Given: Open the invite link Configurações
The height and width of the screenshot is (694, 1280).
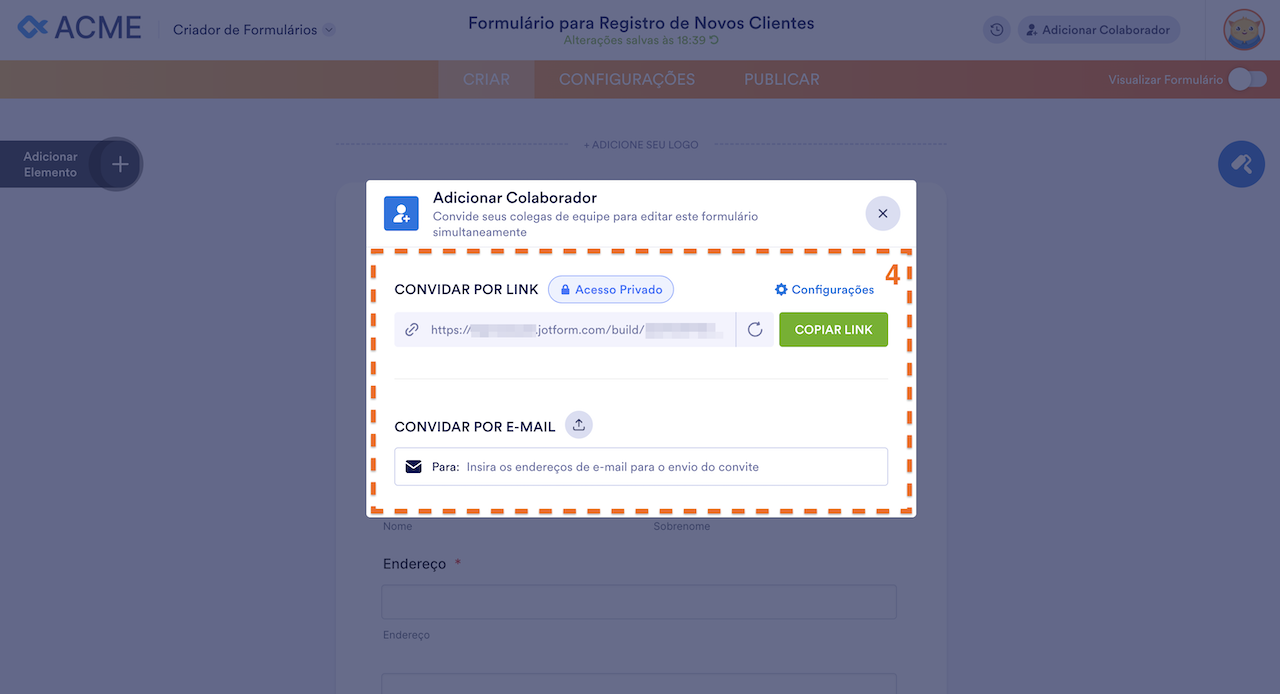Looking at the screenshot, I should point(824,290).
